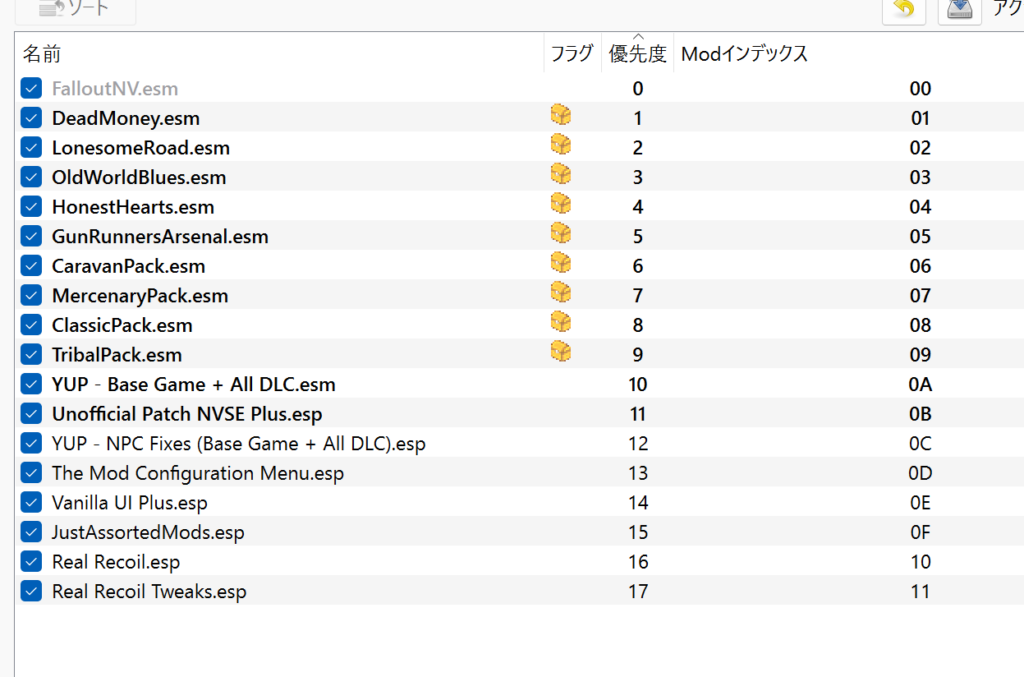Toggle the JustAssortedMods.esp checkbox
This screenshot has width=1024, height=677.
(x=32, y=532)
